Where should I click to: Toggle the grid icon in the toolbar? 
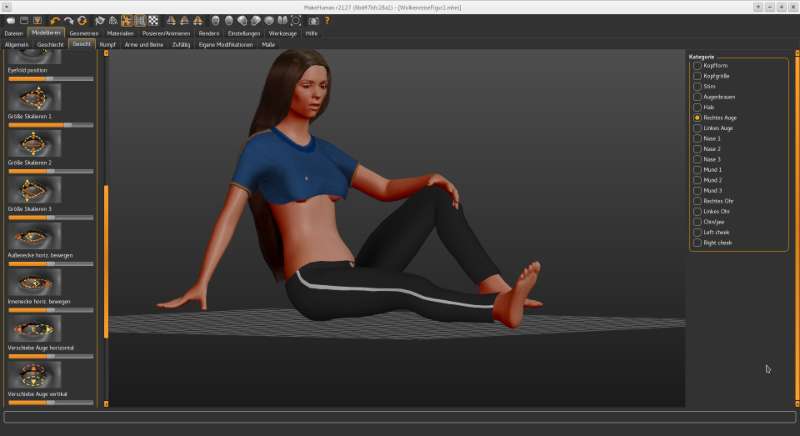pos(140,20)
